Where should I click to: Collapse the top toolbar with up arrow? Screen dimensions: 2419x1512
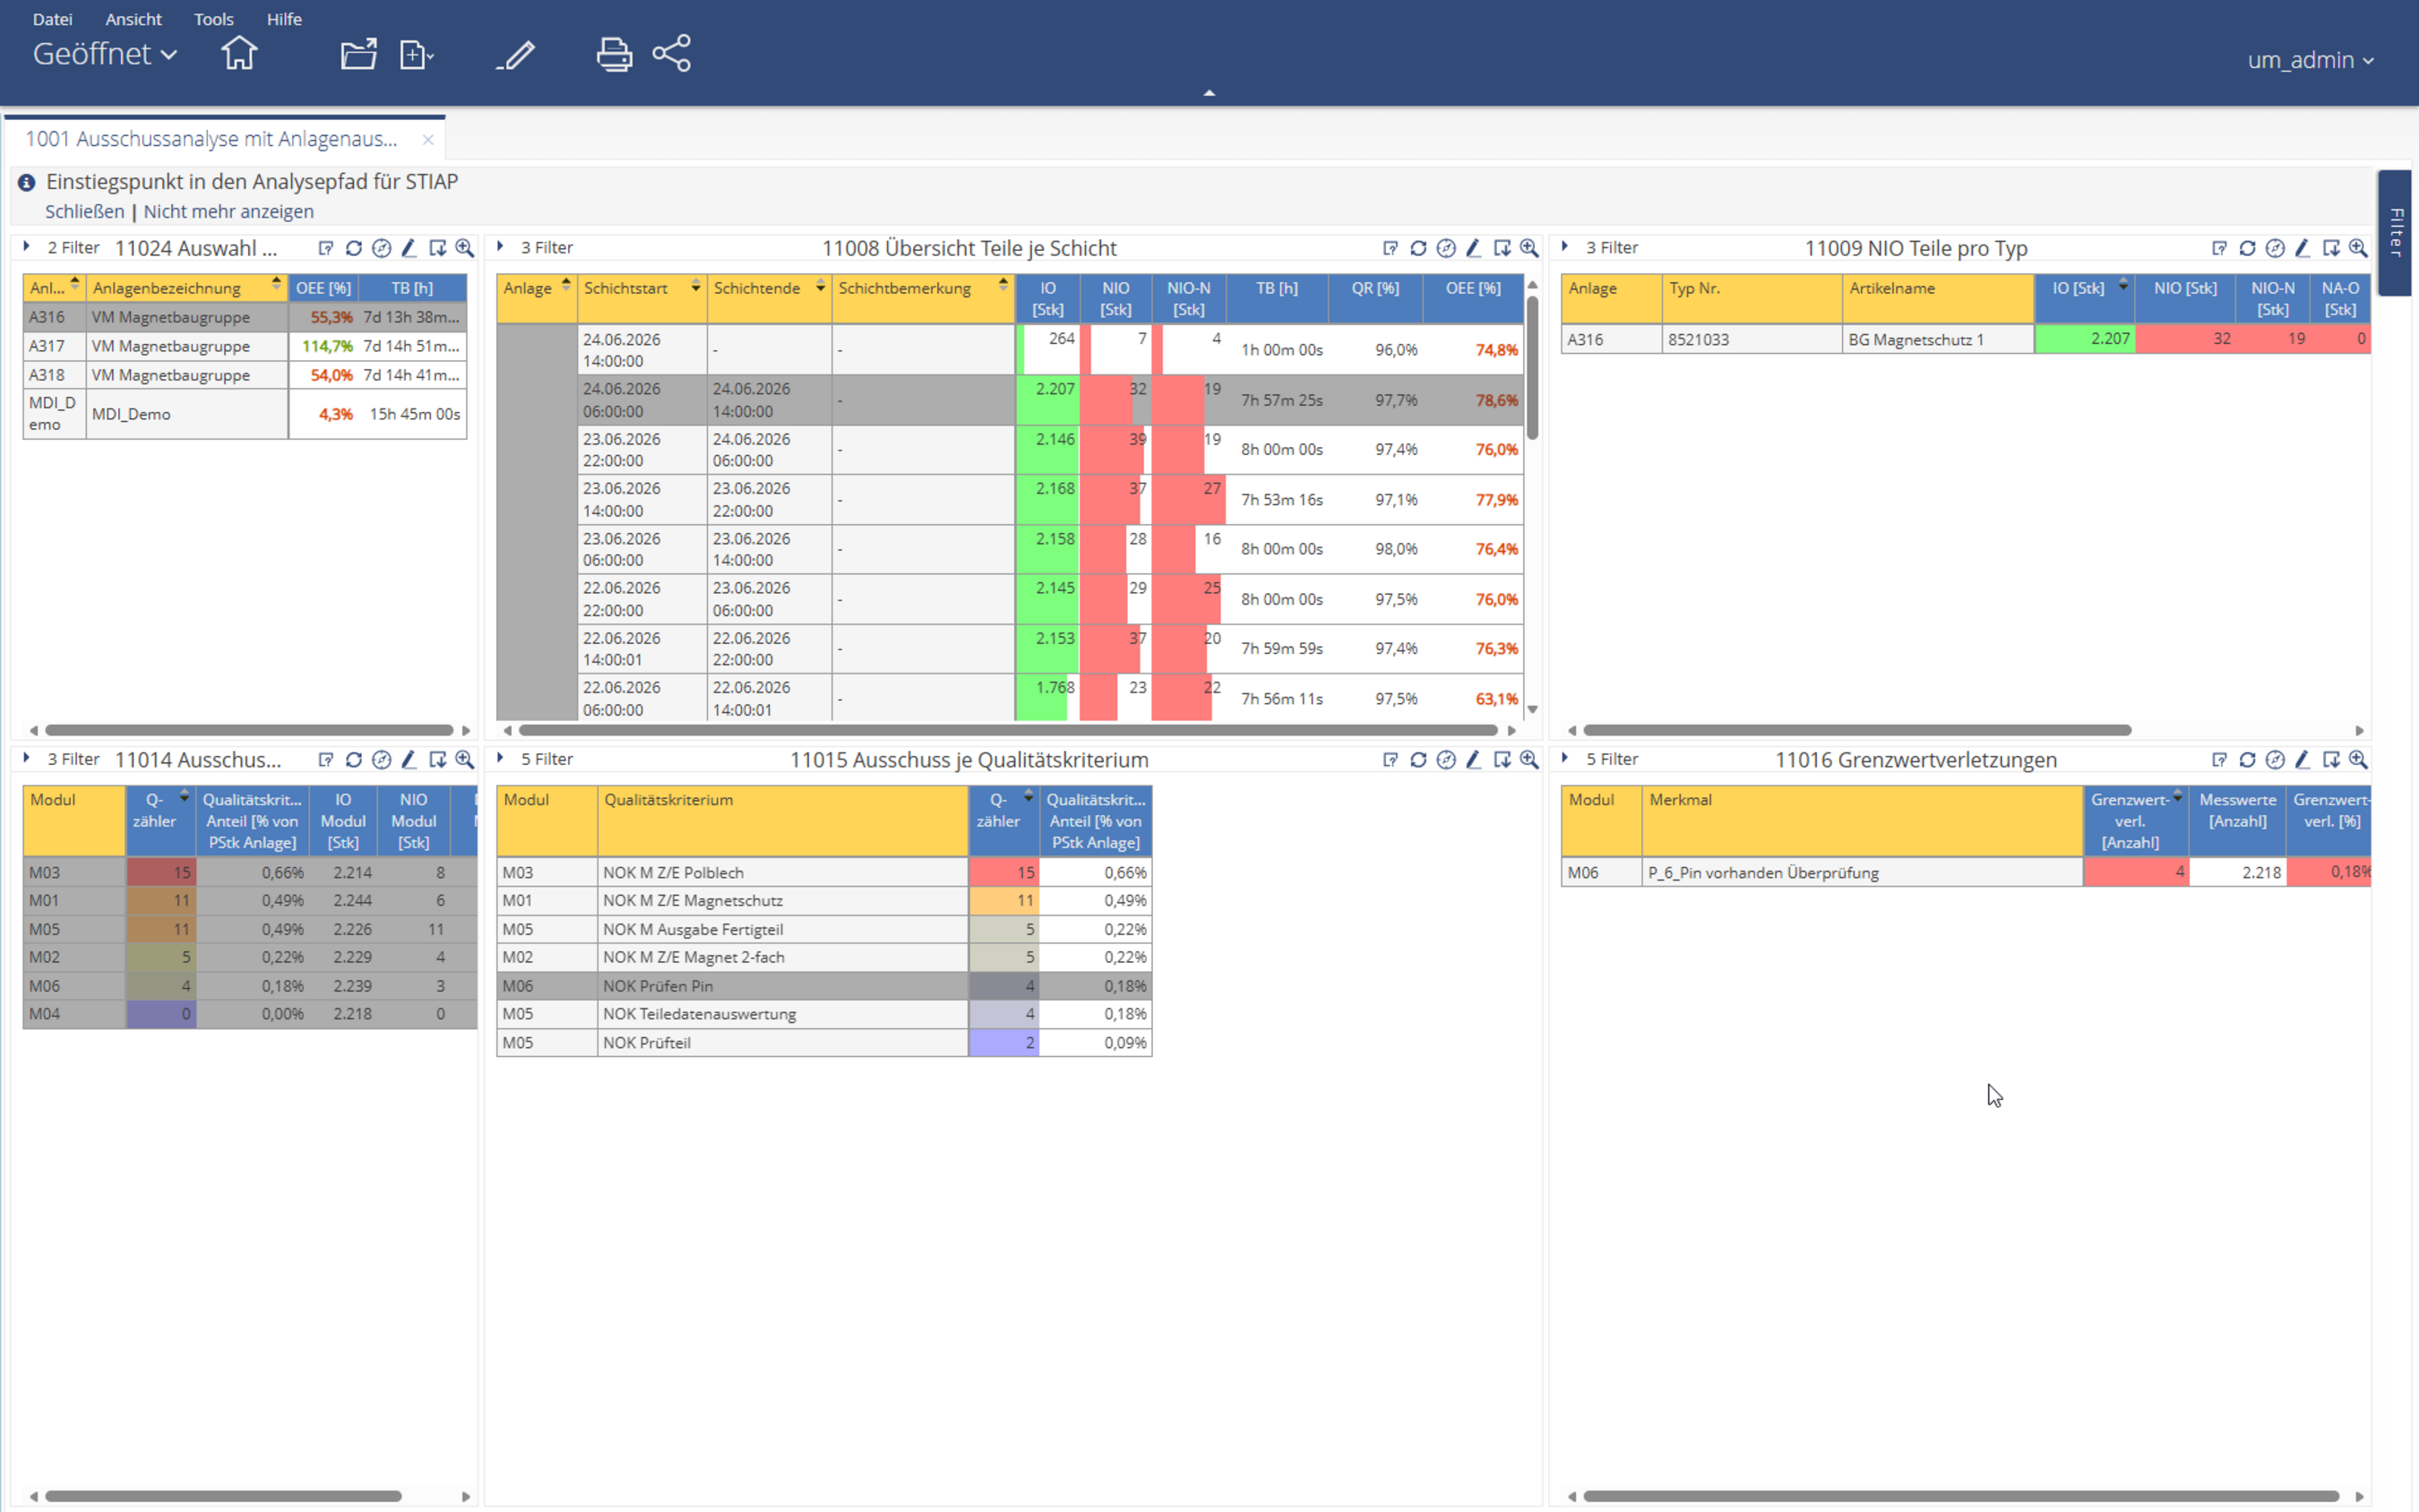coord(1209,93)
